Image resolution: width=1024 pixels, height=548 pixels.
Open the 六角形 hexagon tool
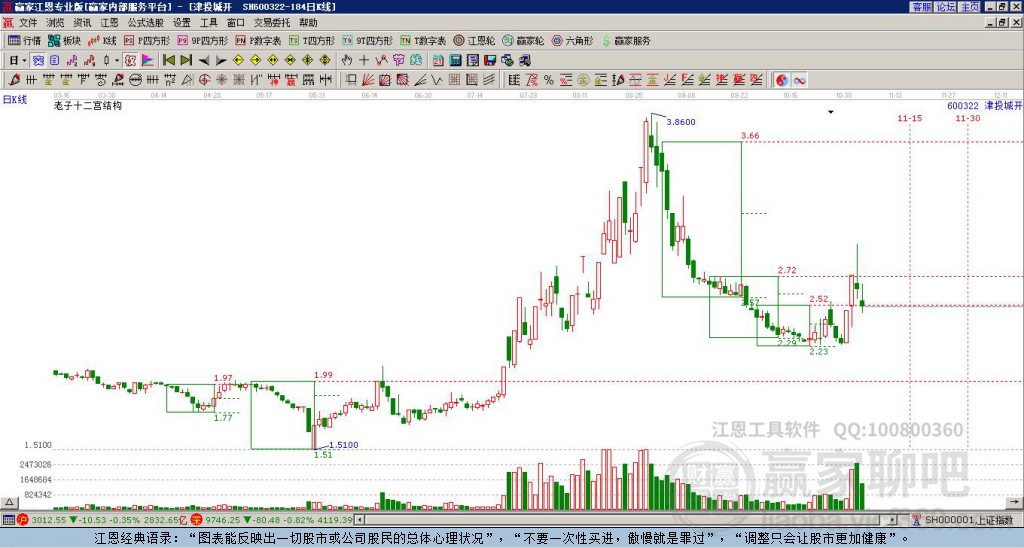(572, 40)
